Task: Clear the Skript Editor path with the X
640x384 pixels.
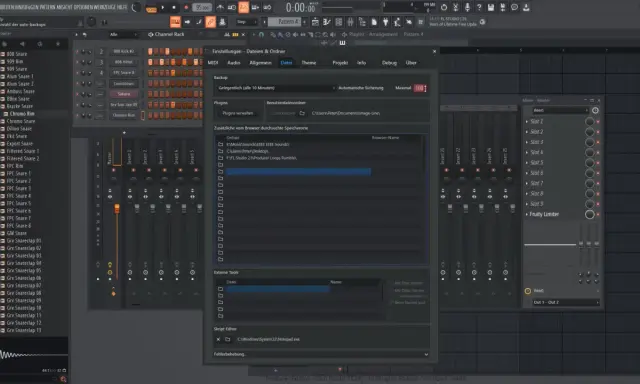Action: [218, 339]
